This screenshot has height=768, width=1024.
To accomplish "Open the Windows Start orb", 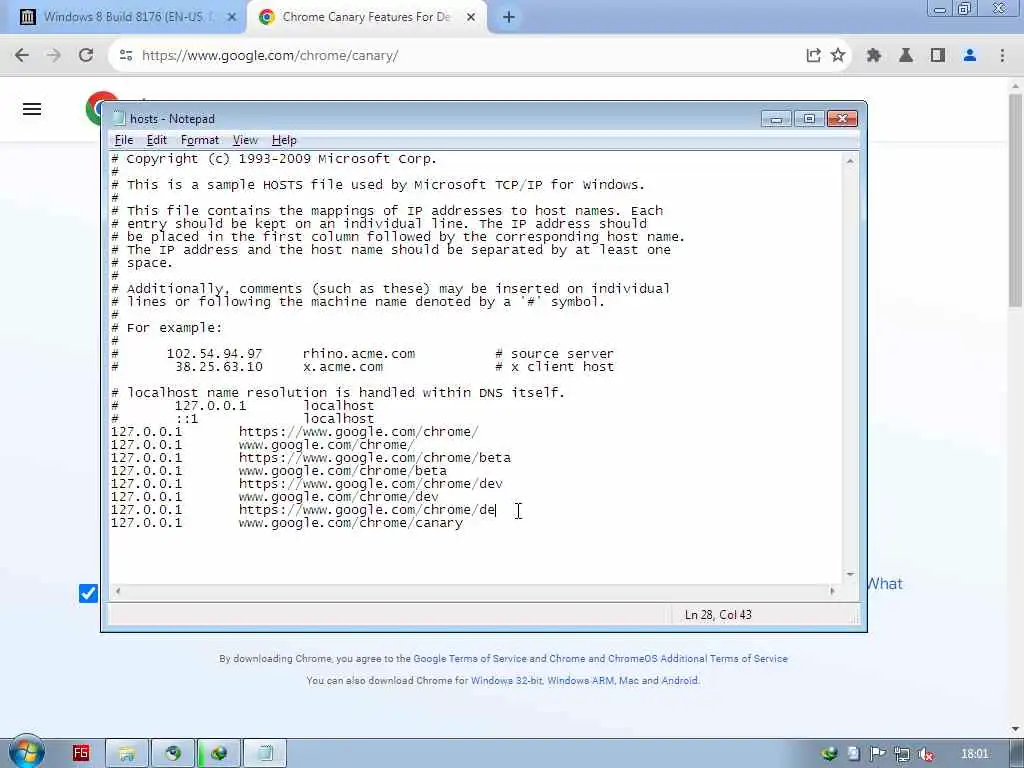I will [26, 752].
